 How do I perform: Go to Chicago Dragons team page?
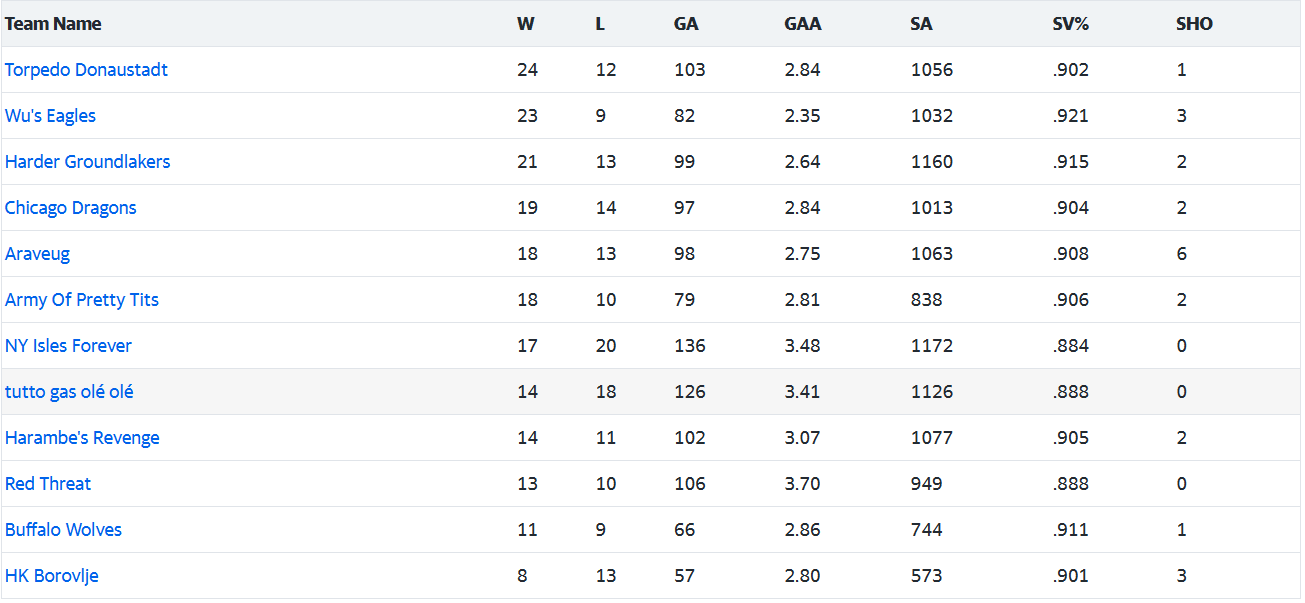70,208
